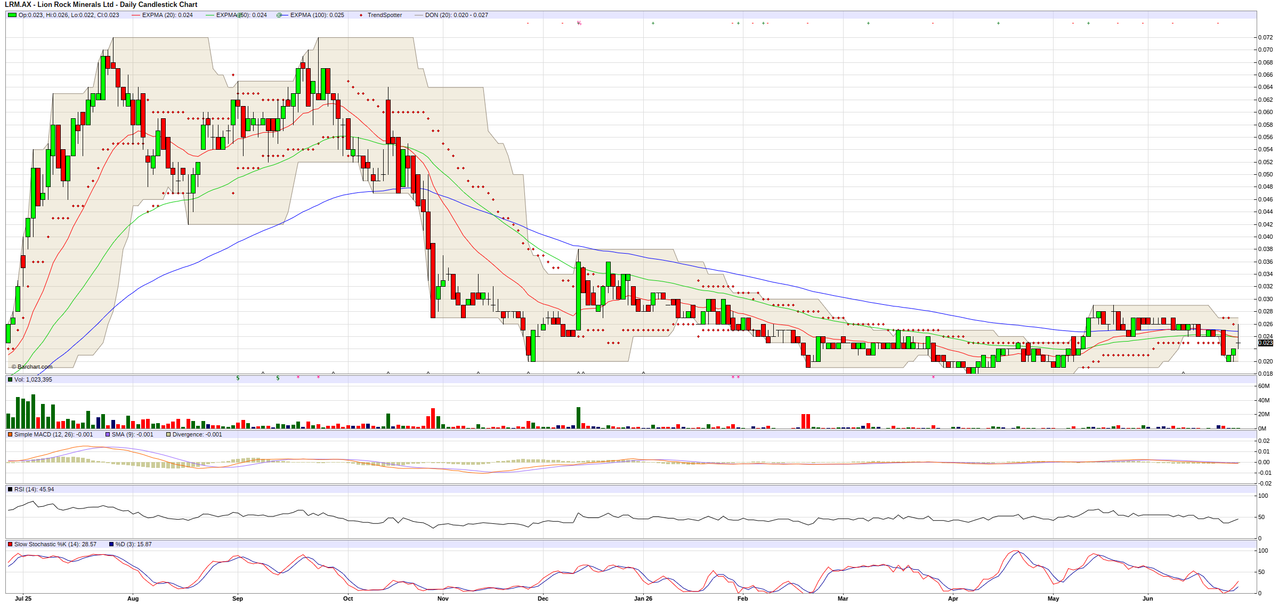Click the RSI (14): 45.94 label

[34, 489]
